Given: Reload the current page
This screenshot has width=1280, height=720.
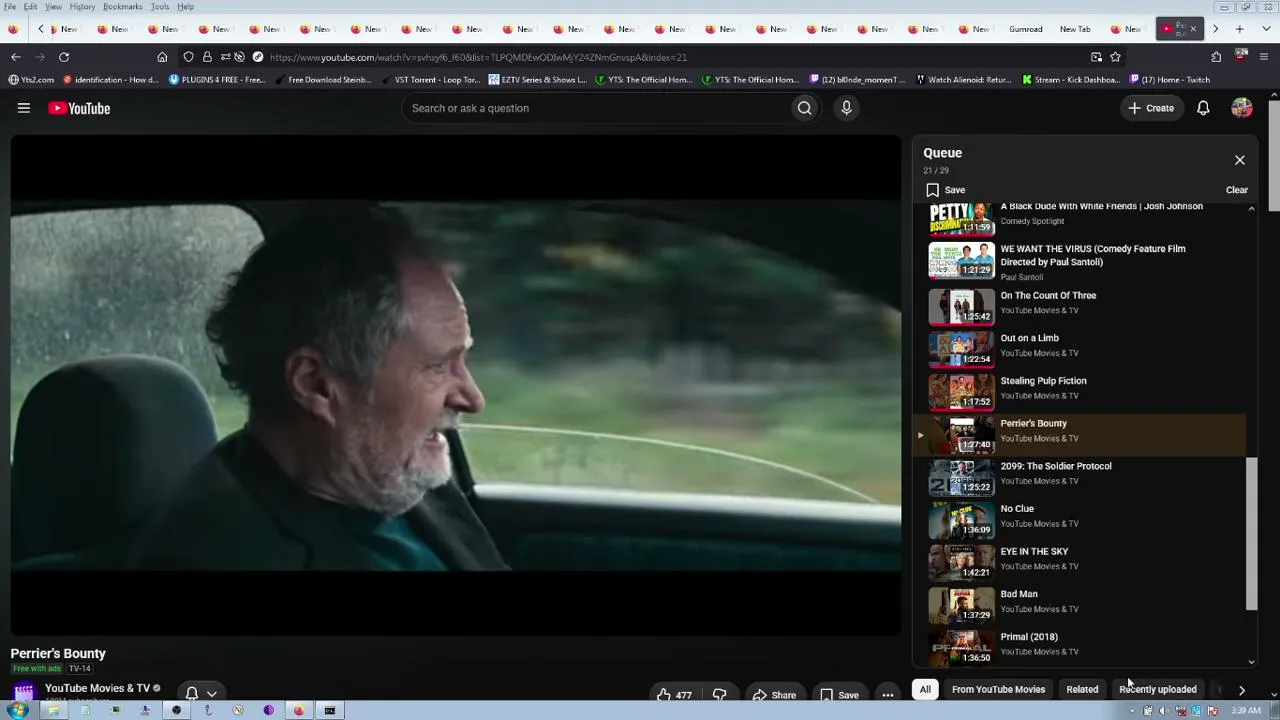Looking at the screenshot, I should (64, 57).
